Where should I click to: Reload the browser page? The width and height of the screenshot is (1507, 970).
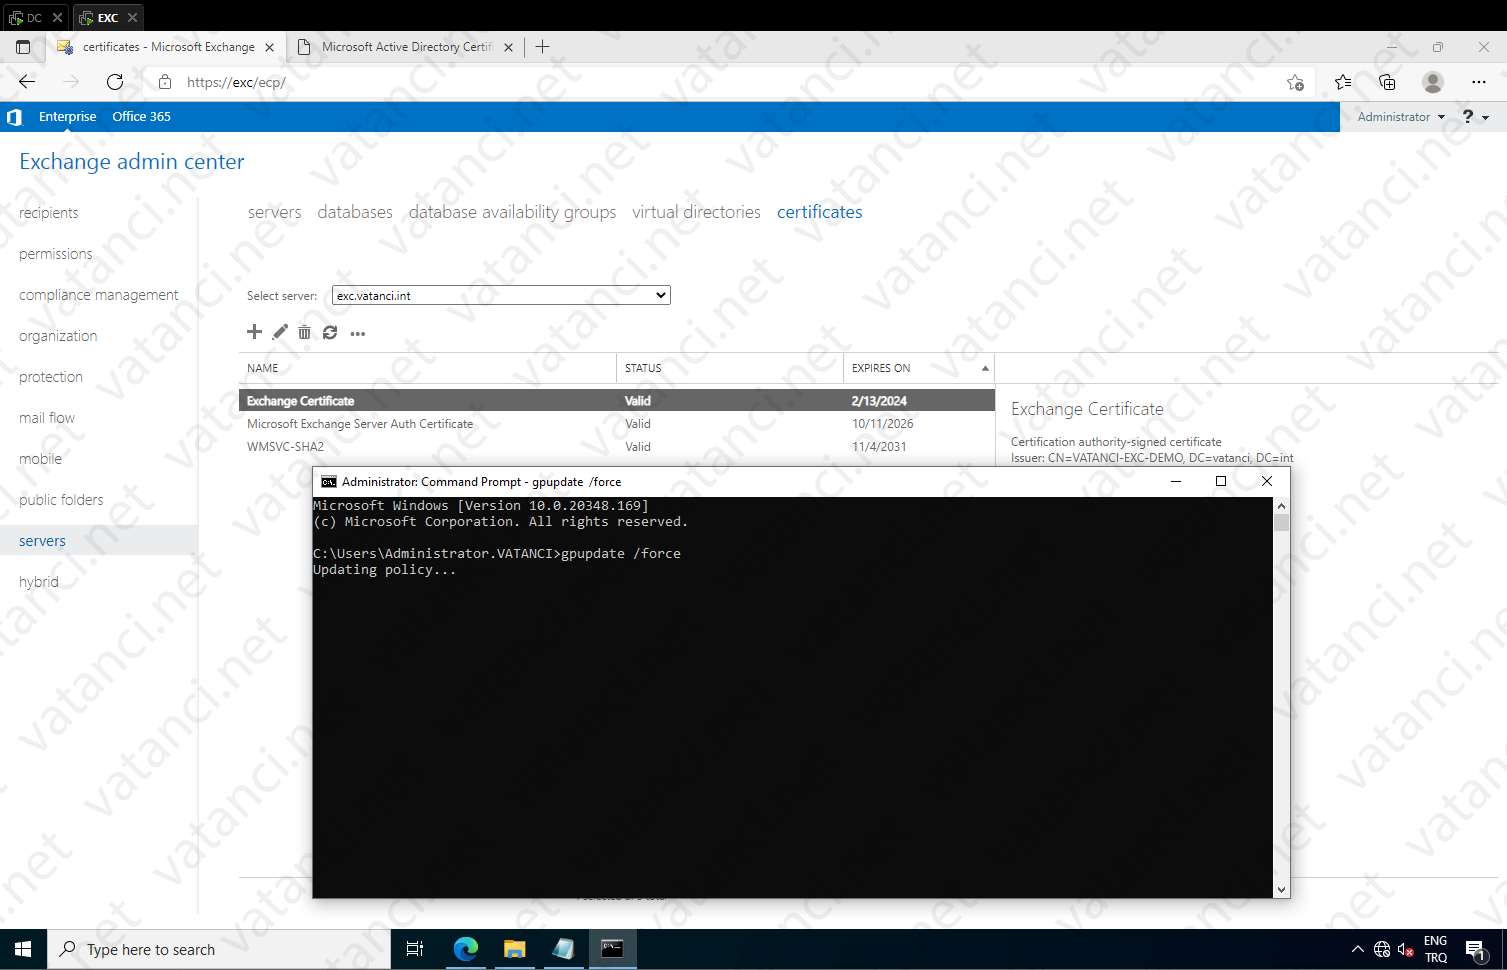(x=115, y=82)
